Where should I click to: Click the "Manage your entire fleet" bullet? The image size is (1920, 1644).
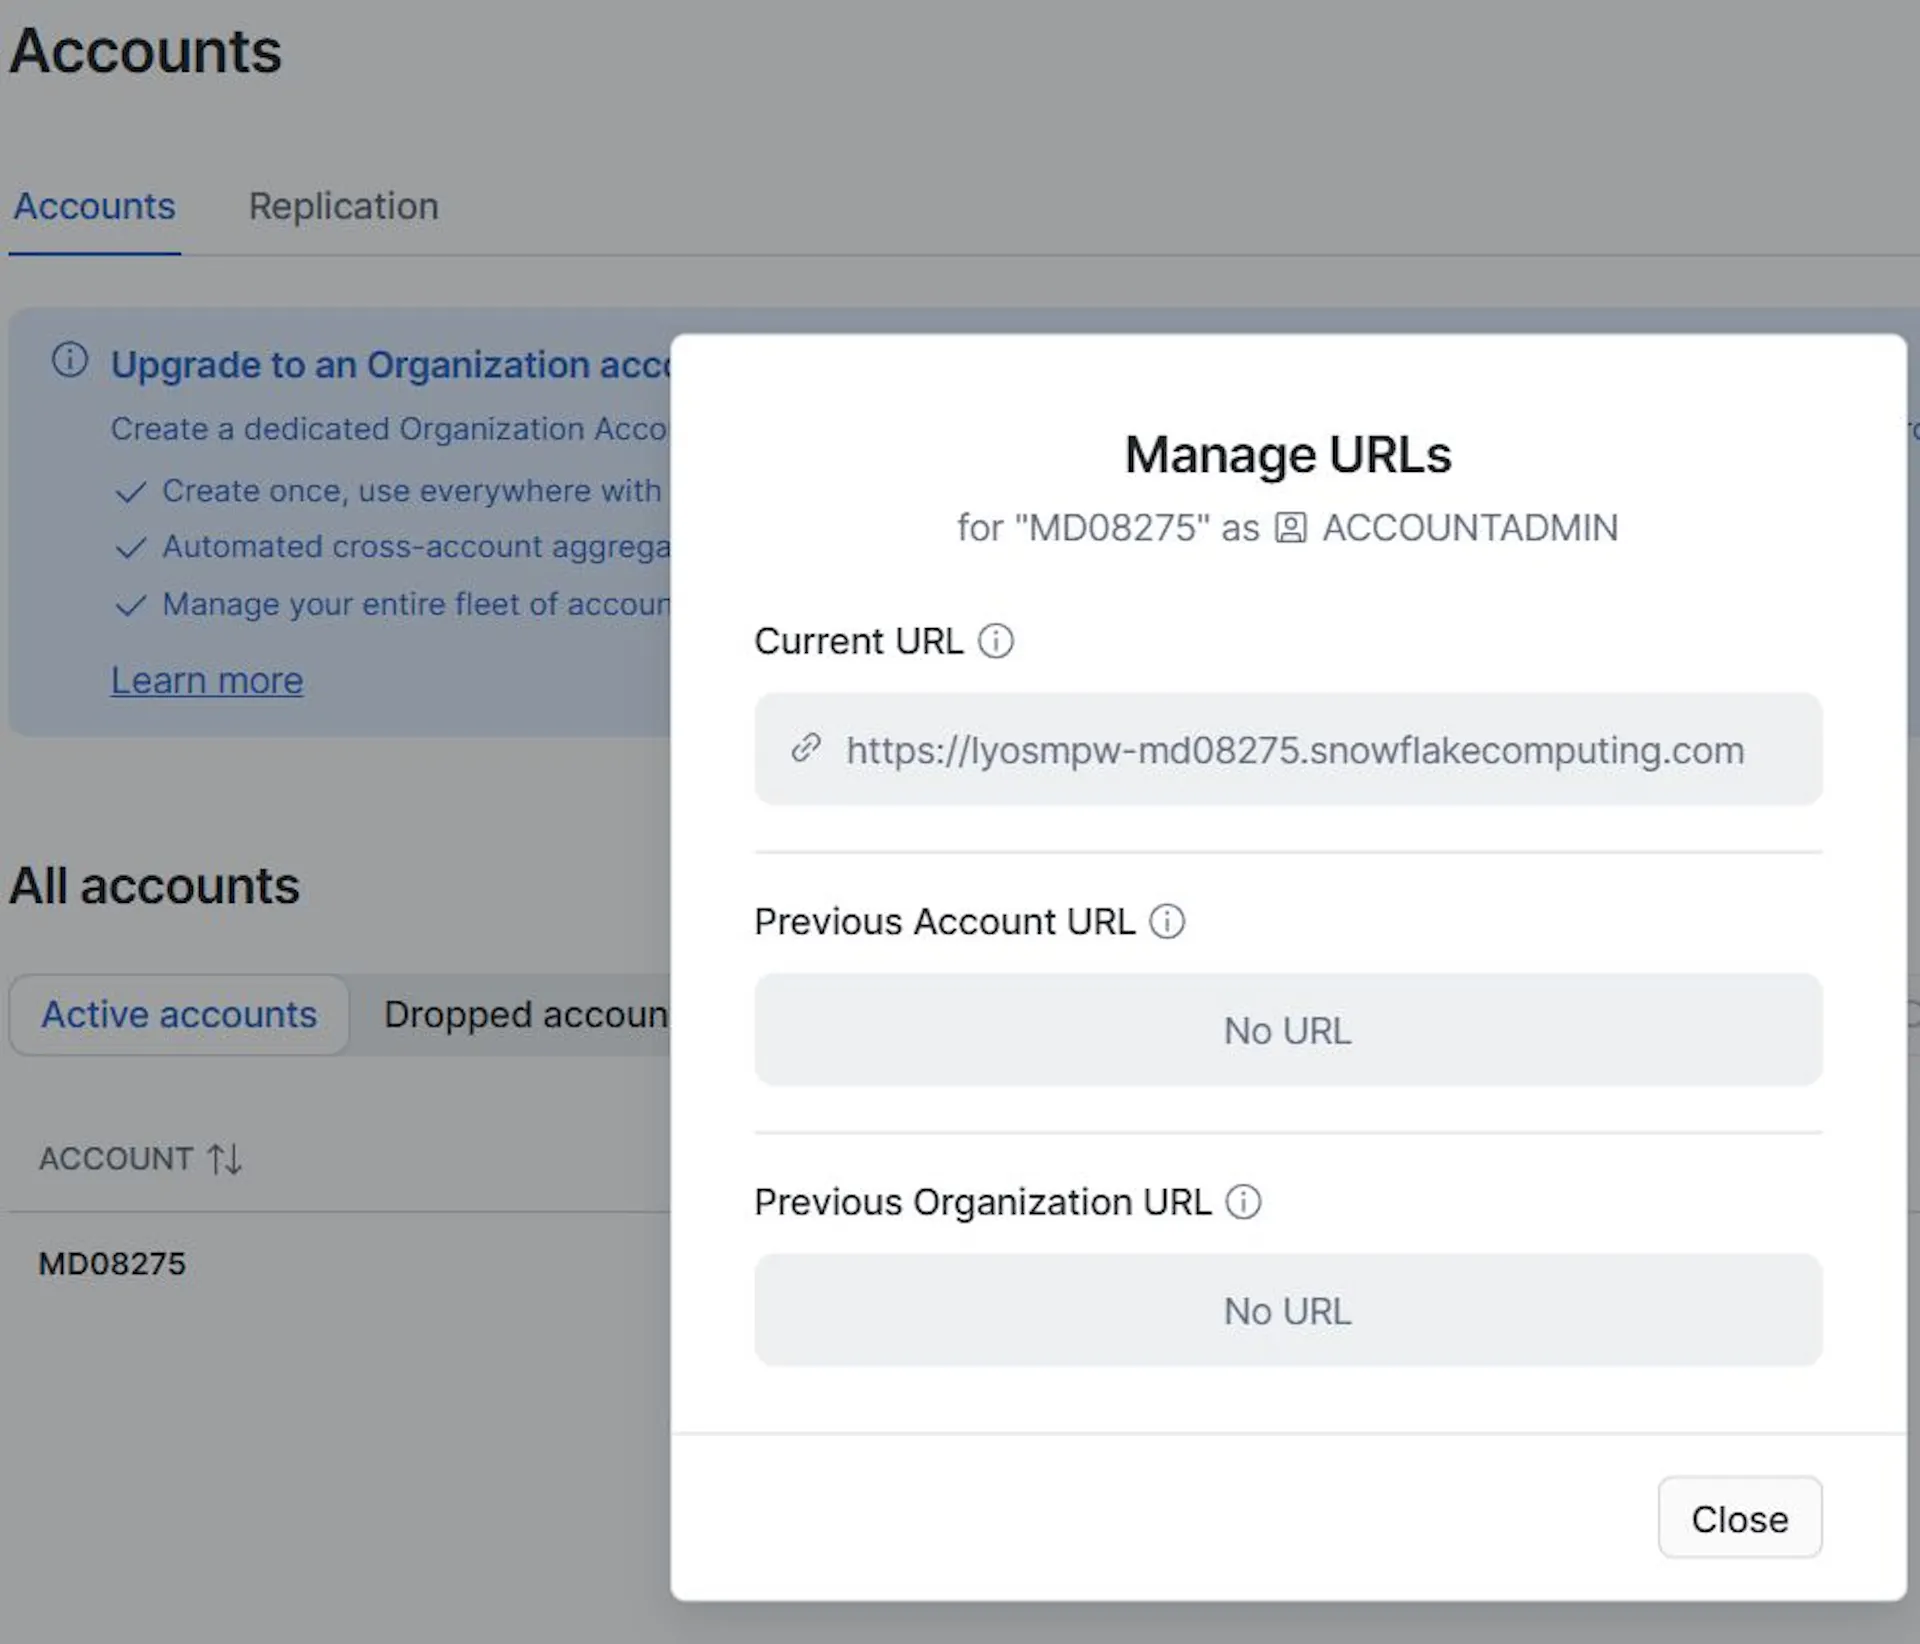416,604
